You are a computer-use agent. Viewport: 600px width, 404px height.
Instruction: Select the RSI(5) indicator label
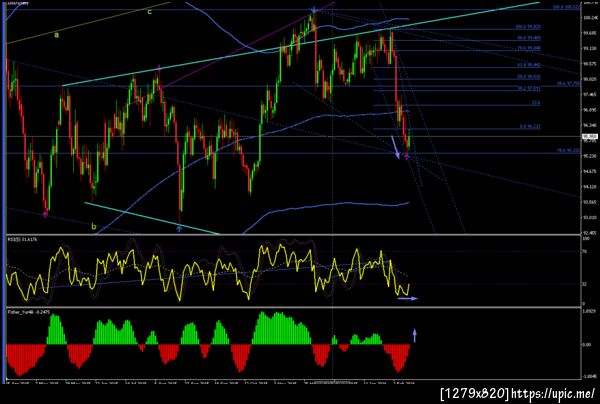pos(23,239)
